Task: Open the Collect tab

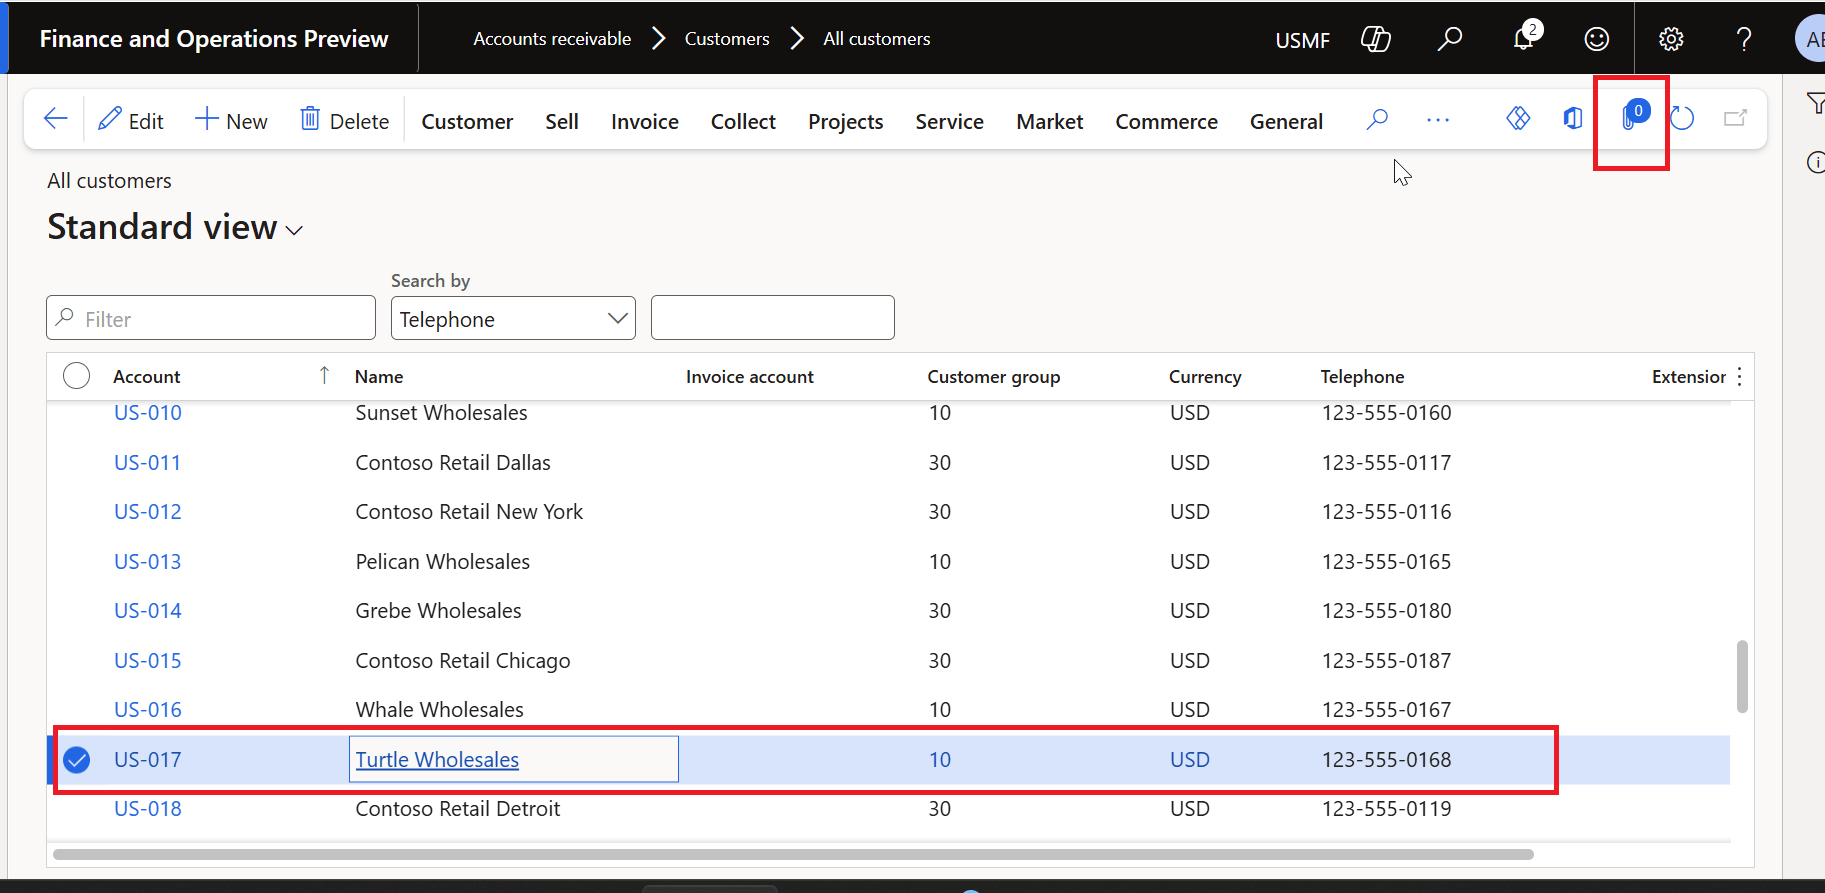Action: coord(743,121)
